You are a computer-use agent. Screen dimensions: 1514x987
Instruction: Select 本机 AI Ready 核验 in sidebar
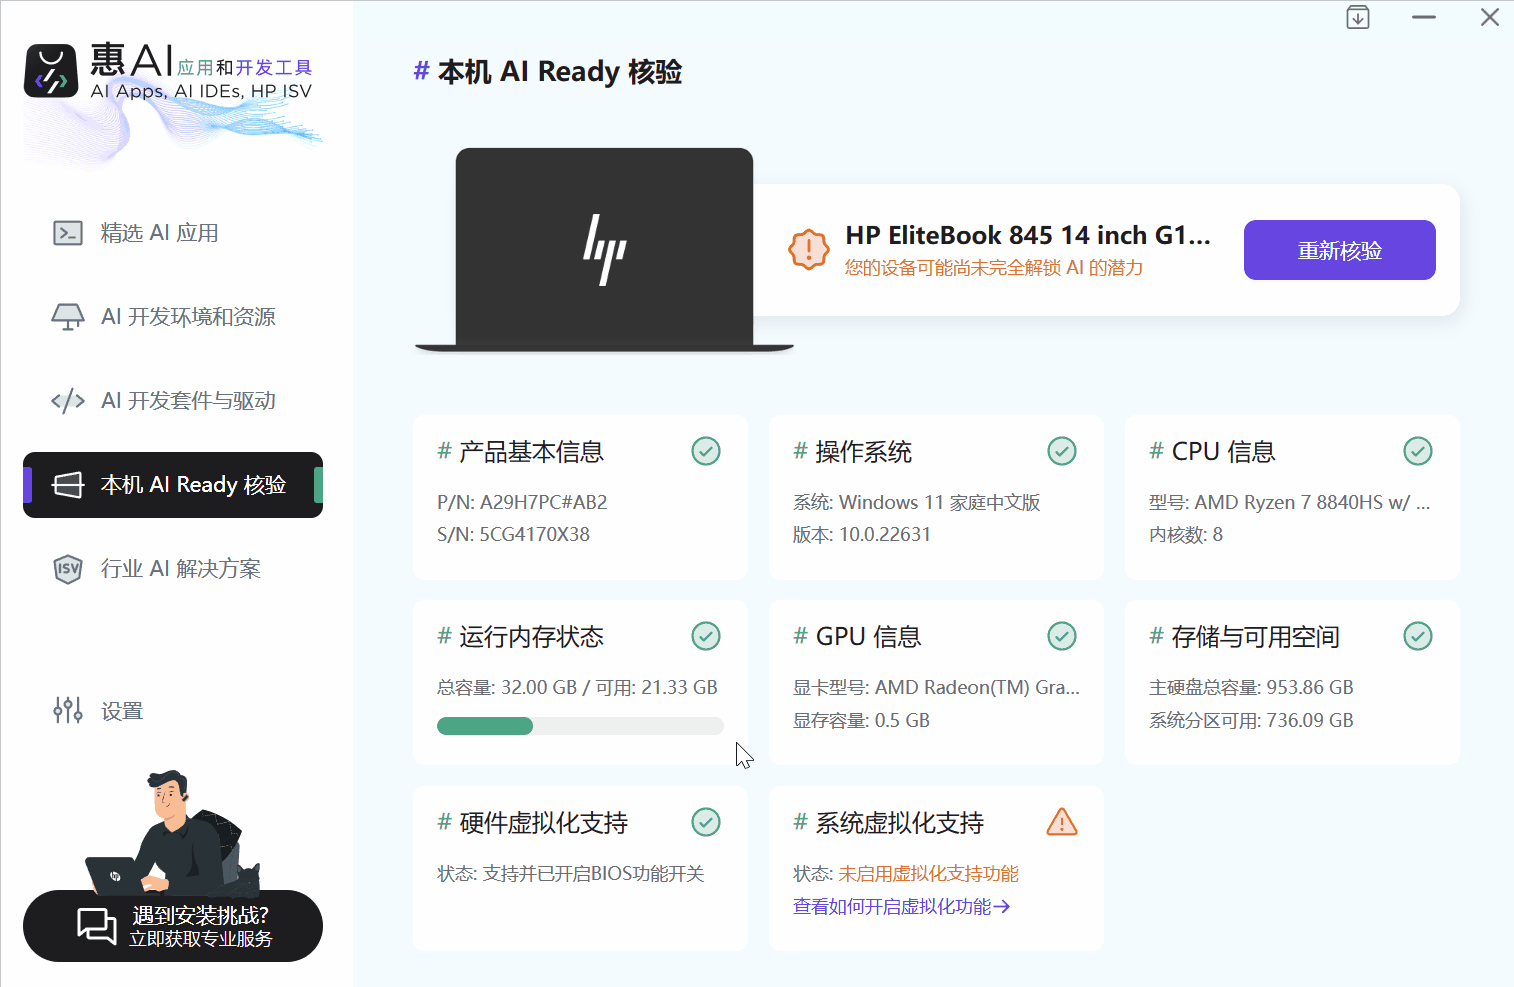point(173,485)
